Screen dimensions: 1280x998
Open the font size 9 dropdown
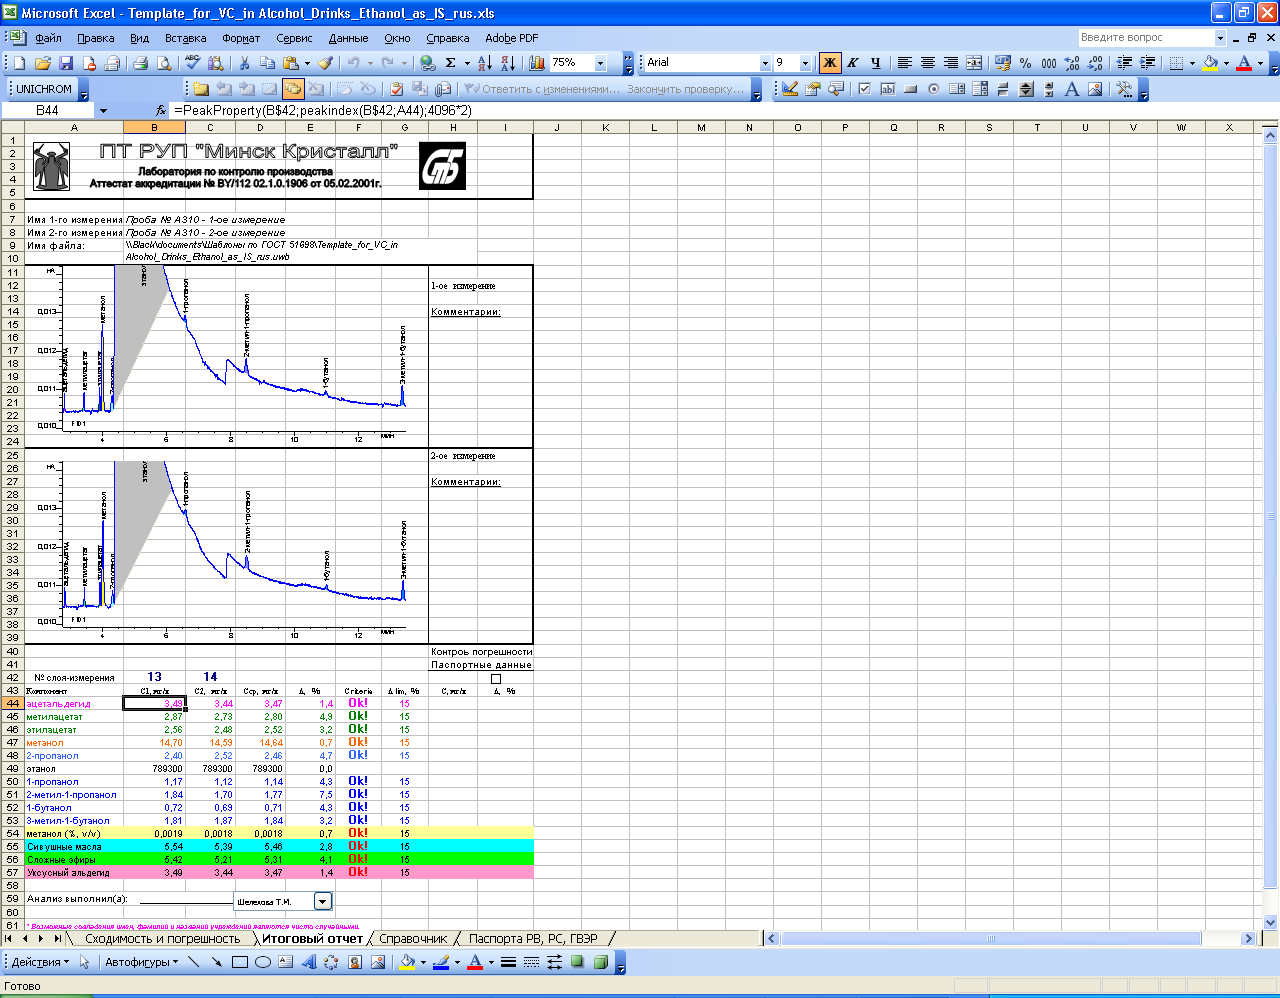805,63
